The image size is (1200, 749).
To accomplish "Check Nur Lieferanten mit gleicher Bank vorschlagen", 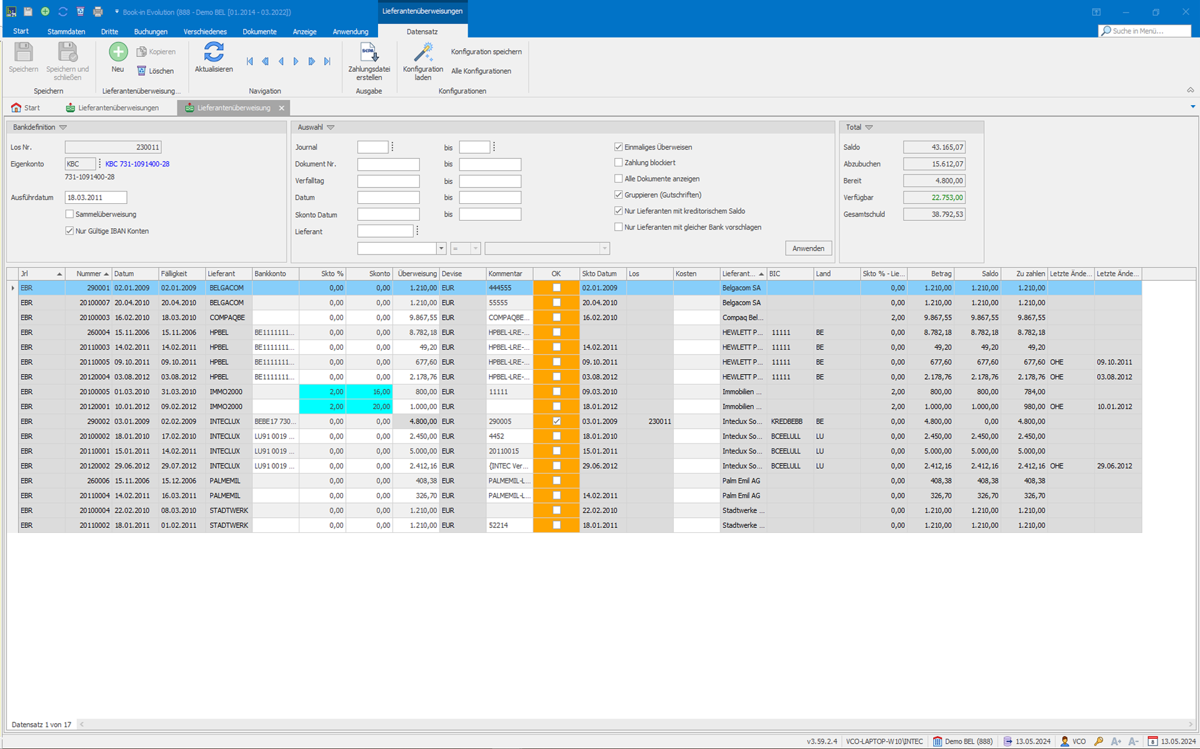I will coord(619,227).
